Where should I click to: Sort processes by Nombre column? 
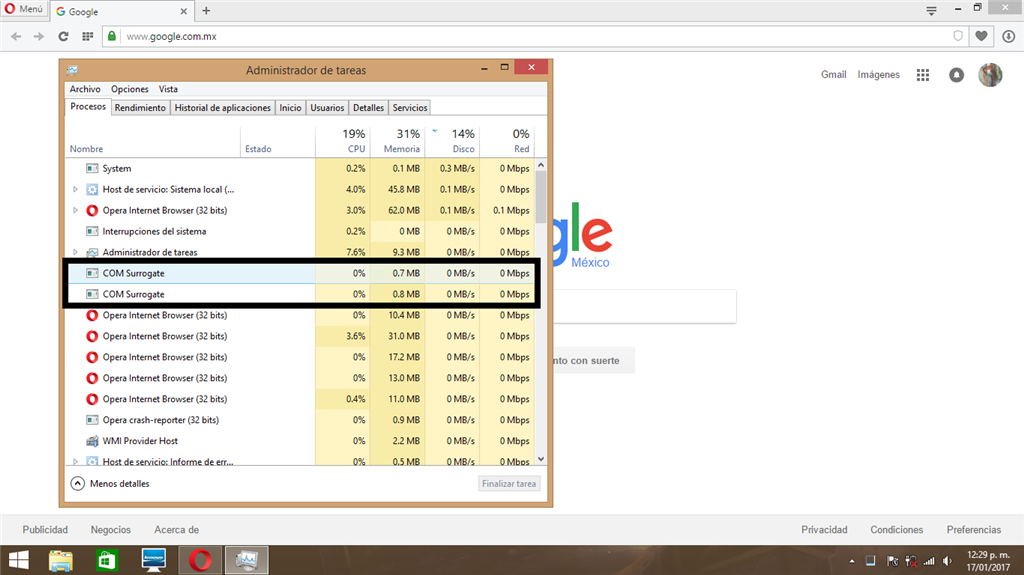click(x=153, y=140)
